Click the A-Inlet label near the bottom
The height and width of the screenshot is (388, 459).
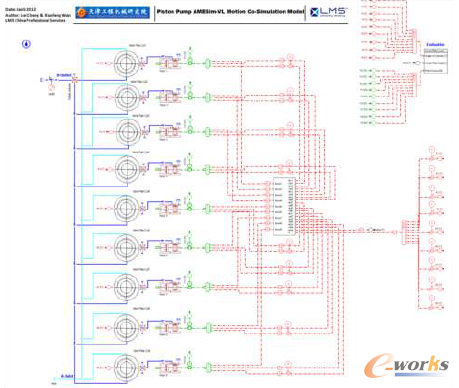tap(67, 376)
